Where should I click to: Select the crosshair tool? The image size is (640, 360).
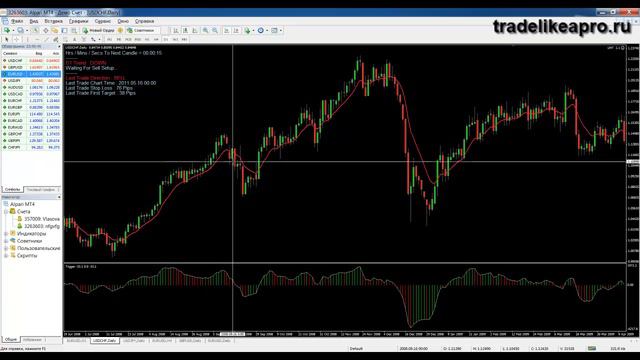[16, 40]
